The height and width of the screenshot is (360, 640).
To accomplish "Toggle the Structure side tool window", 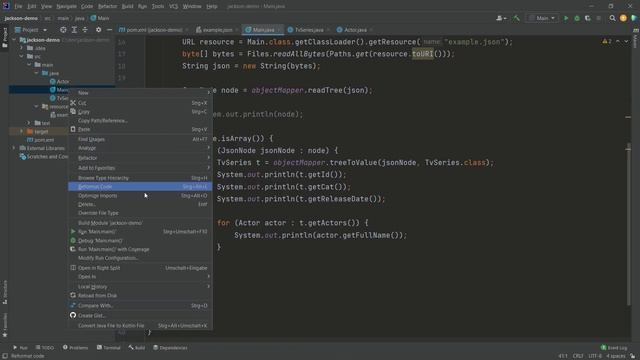I will tap(4, 292).
